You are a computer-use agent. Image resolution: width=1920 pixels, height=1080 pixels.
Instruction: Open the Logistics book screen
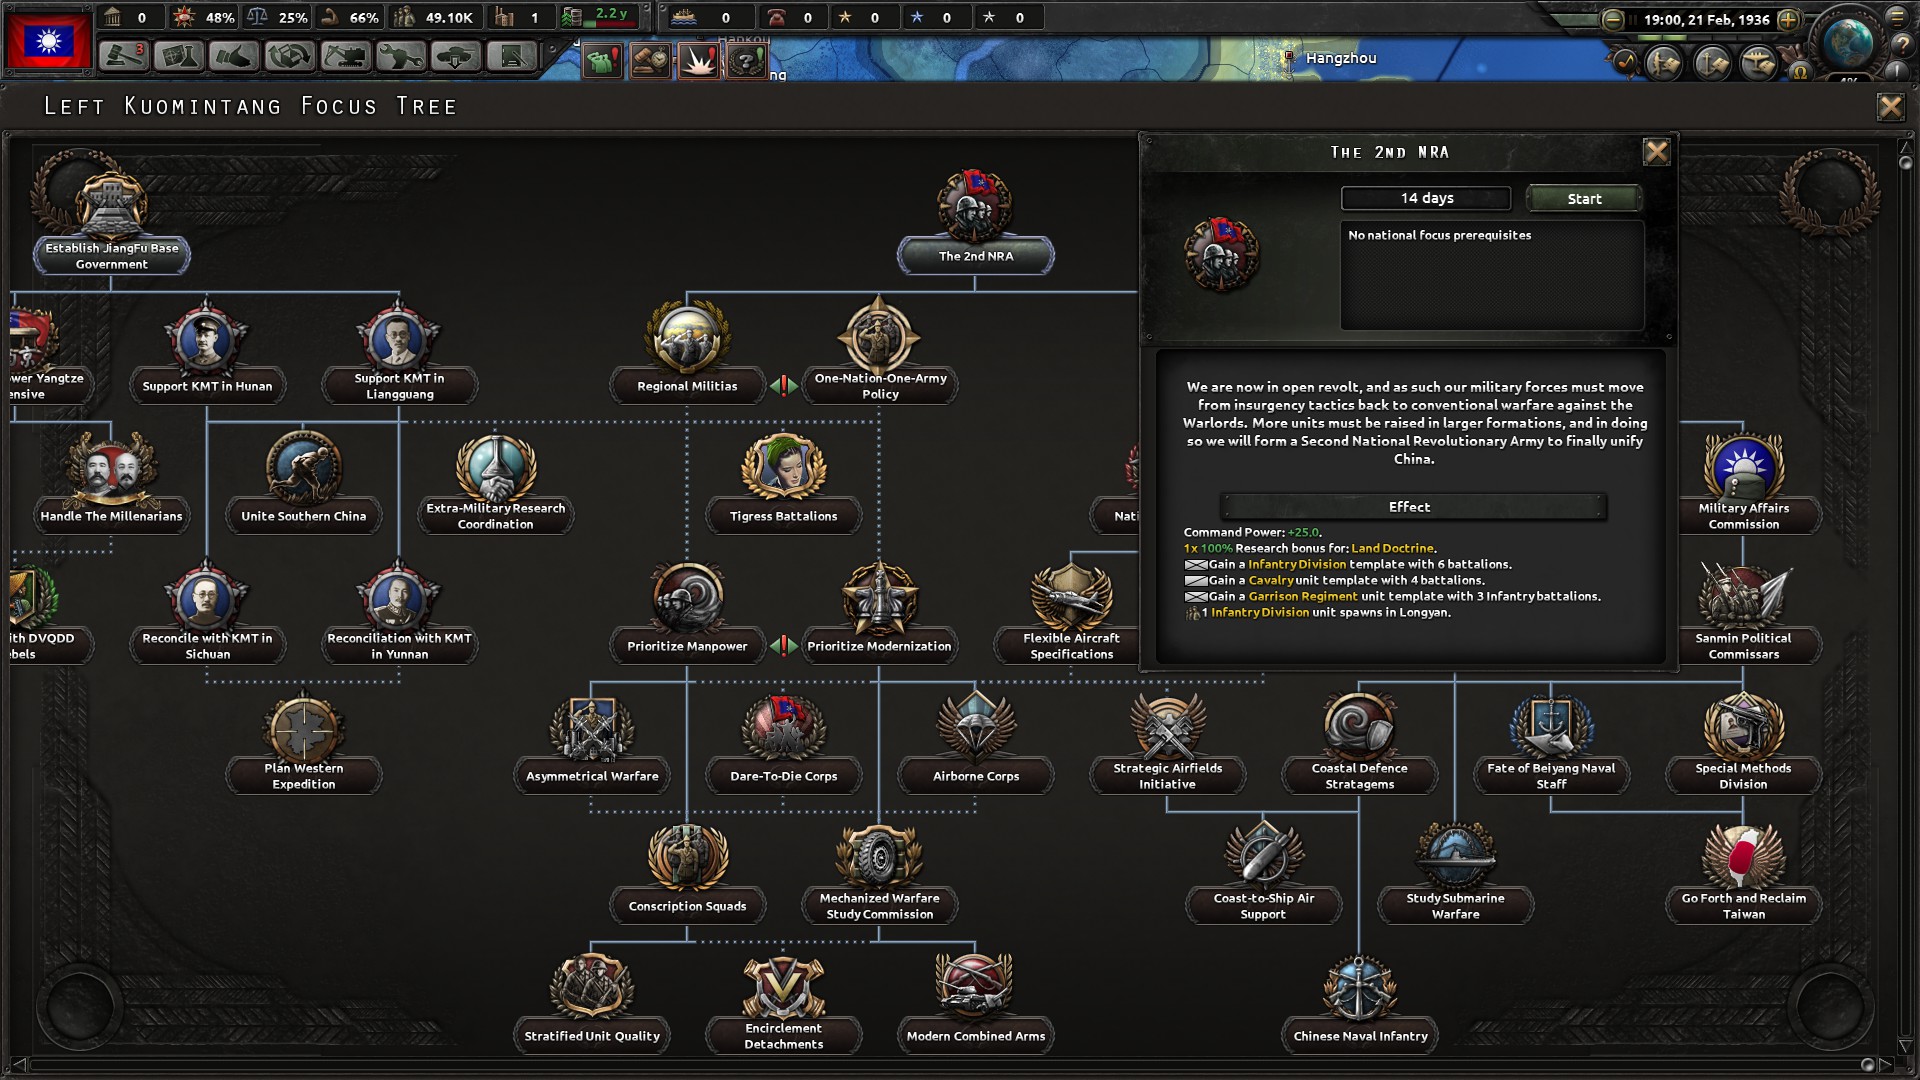tap(511, 56)
